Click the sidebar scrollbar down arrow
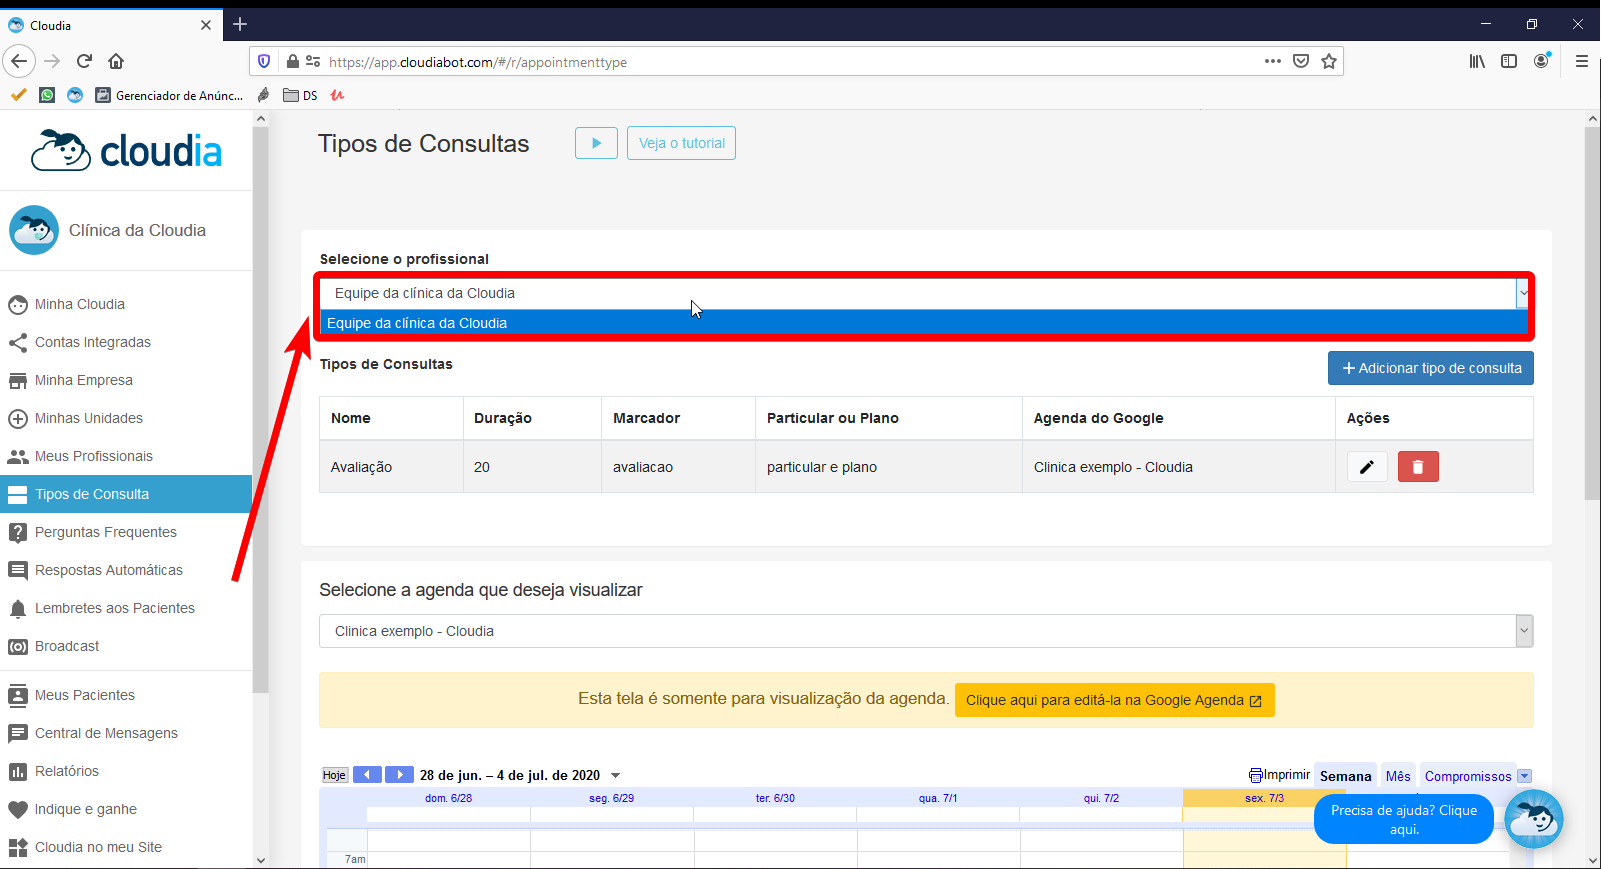 point(261,860)
